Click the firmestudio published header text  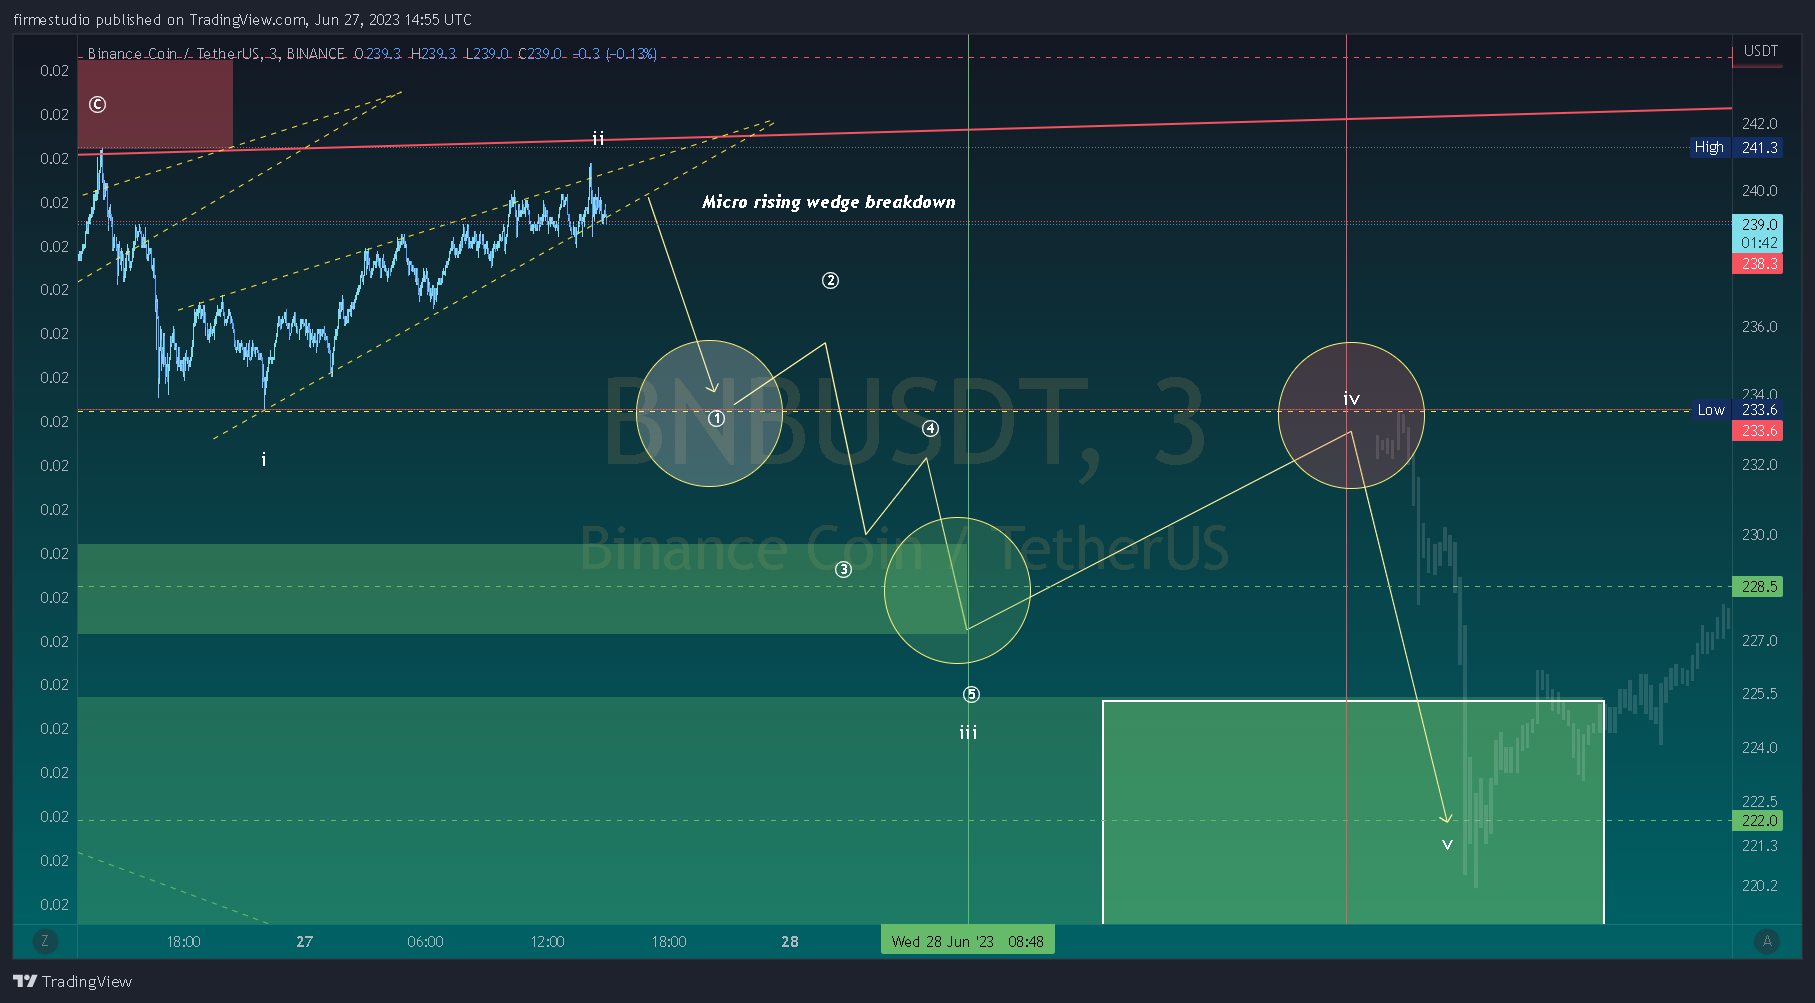[242, 19]
